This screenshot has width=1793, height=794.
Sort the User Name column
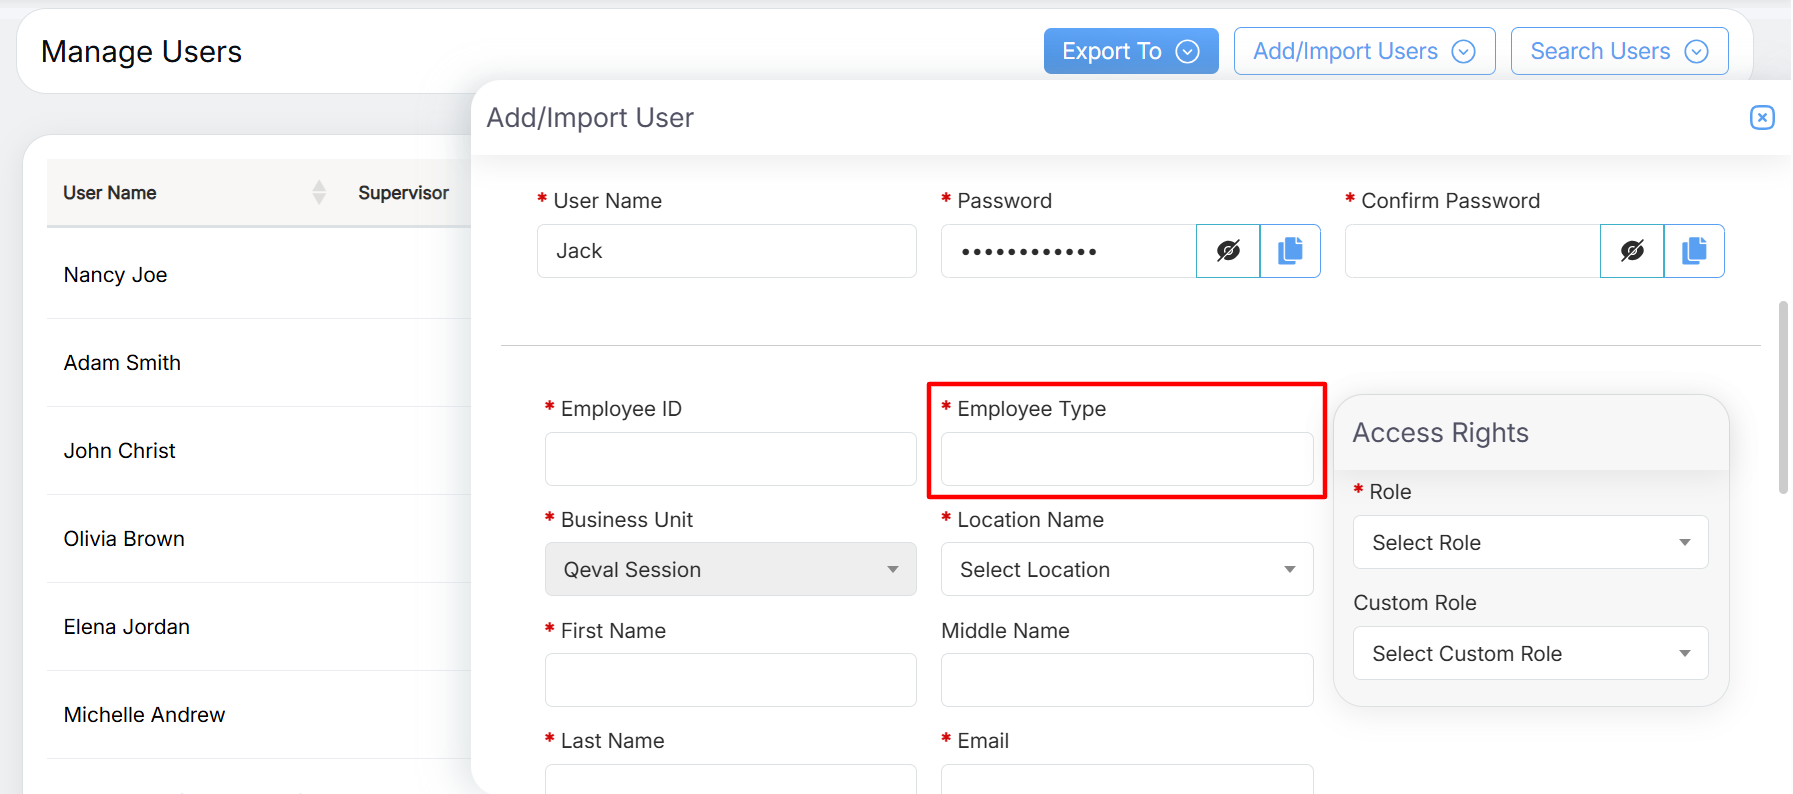[319, 192]
